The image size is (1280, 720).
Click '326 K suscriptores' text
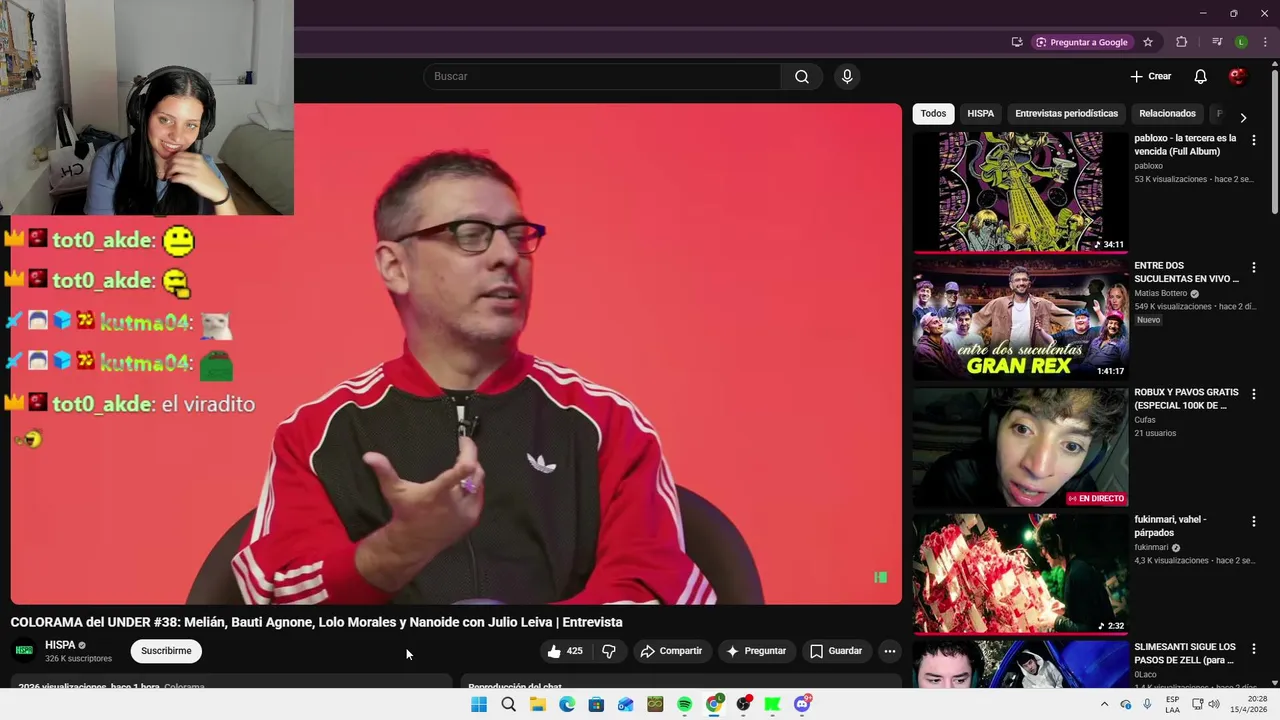78,659
